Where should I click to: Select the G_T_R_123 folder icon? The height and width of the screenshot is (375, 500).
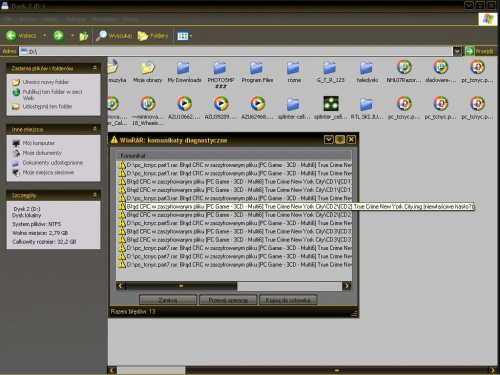point(330,68)
